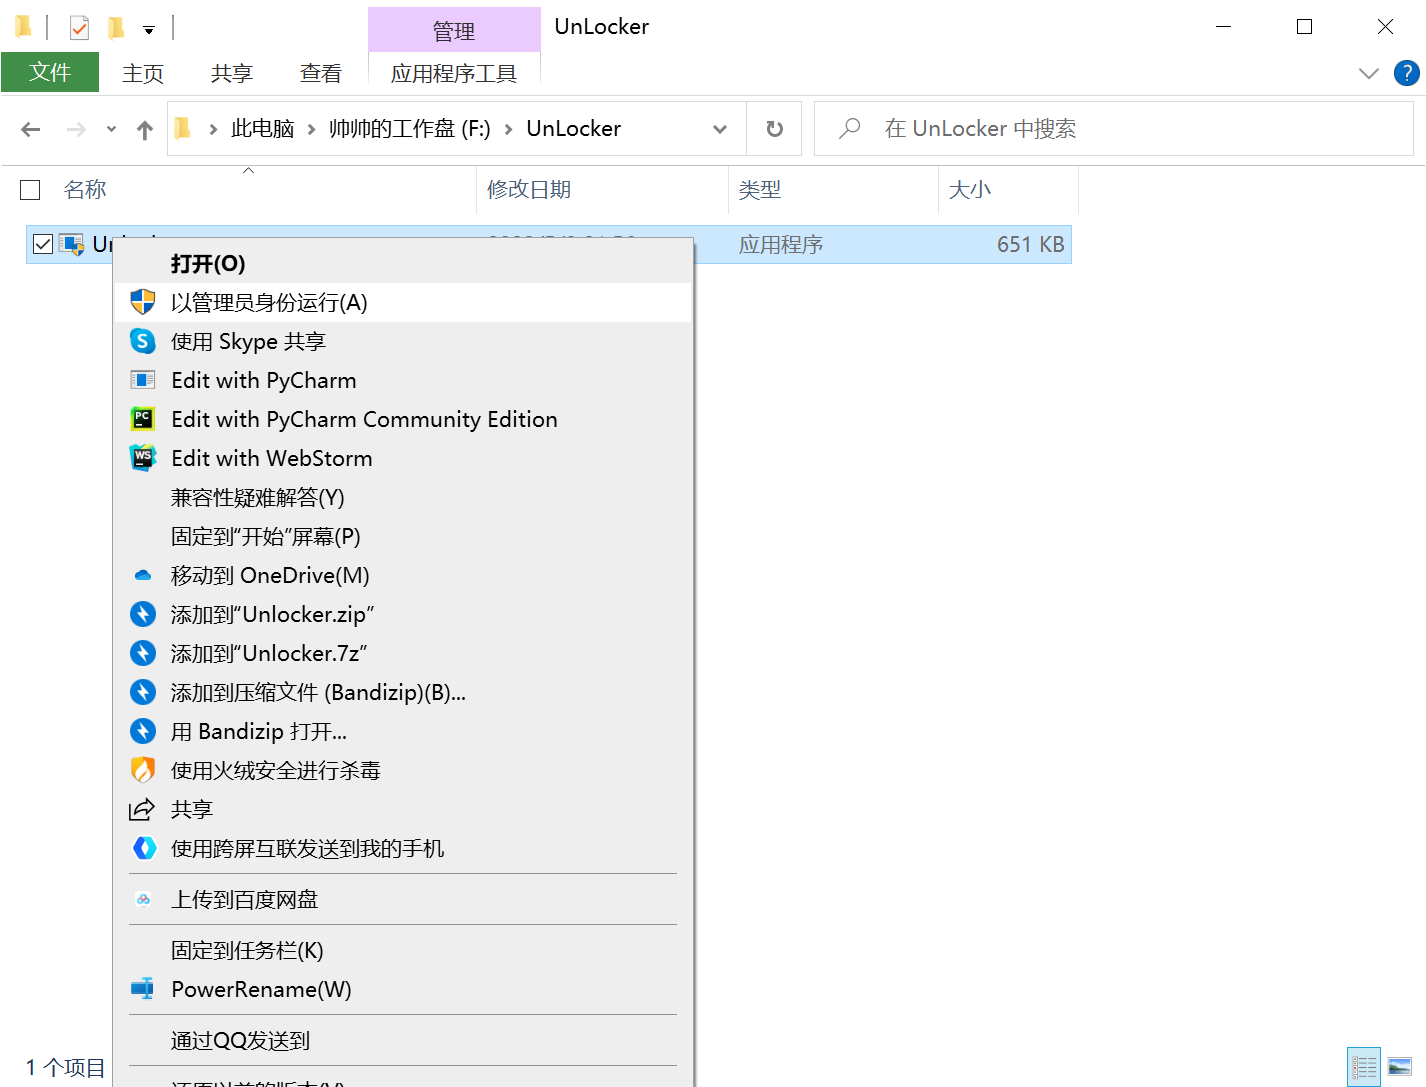This screenshot has width=1426, height=1087.
Task: Choose 使用火绒安全进行杀毒 menu entry
Action: pos(403,770)
